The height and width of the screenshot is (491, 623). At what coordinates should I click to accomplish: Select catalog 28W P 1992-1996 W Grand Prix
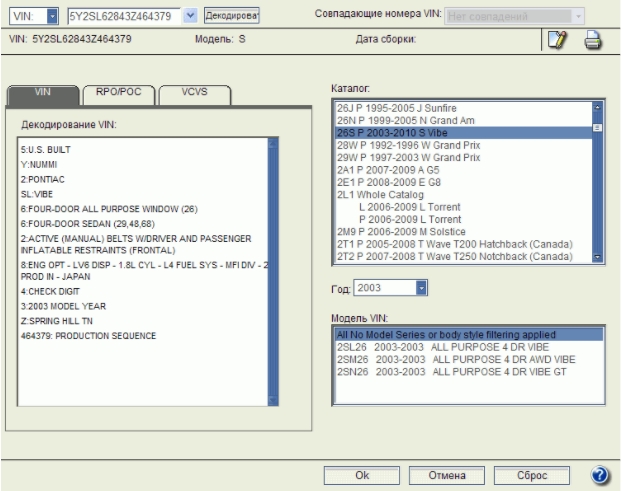tap(464, 145)
